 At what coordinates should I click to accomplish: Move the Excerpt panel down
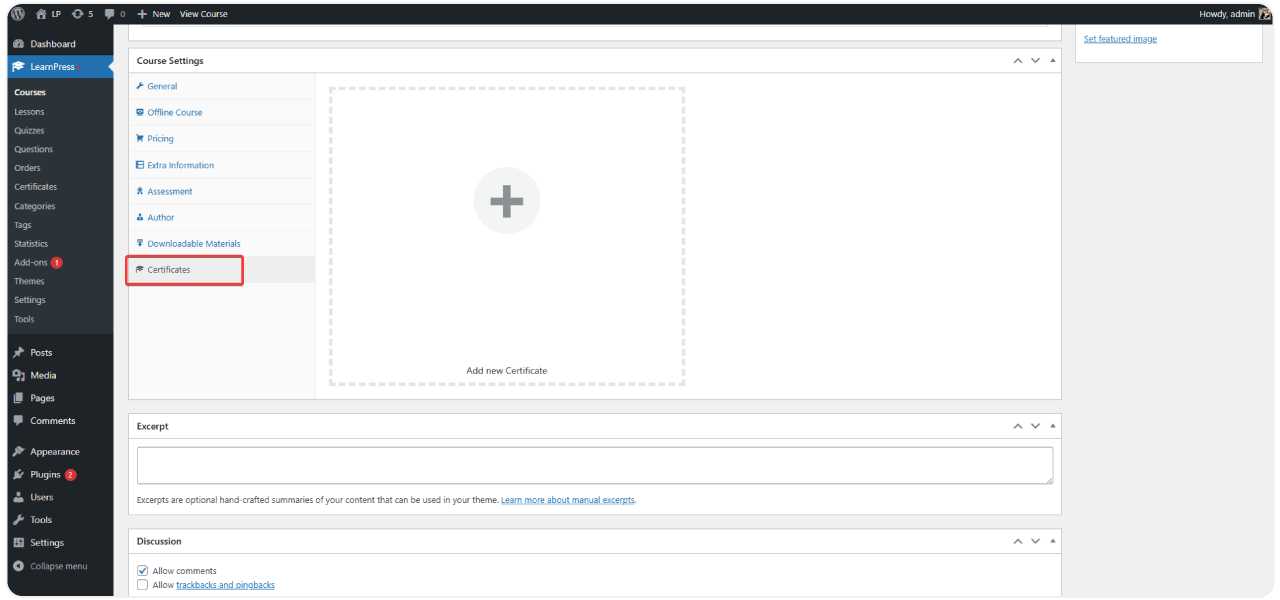1035,426
